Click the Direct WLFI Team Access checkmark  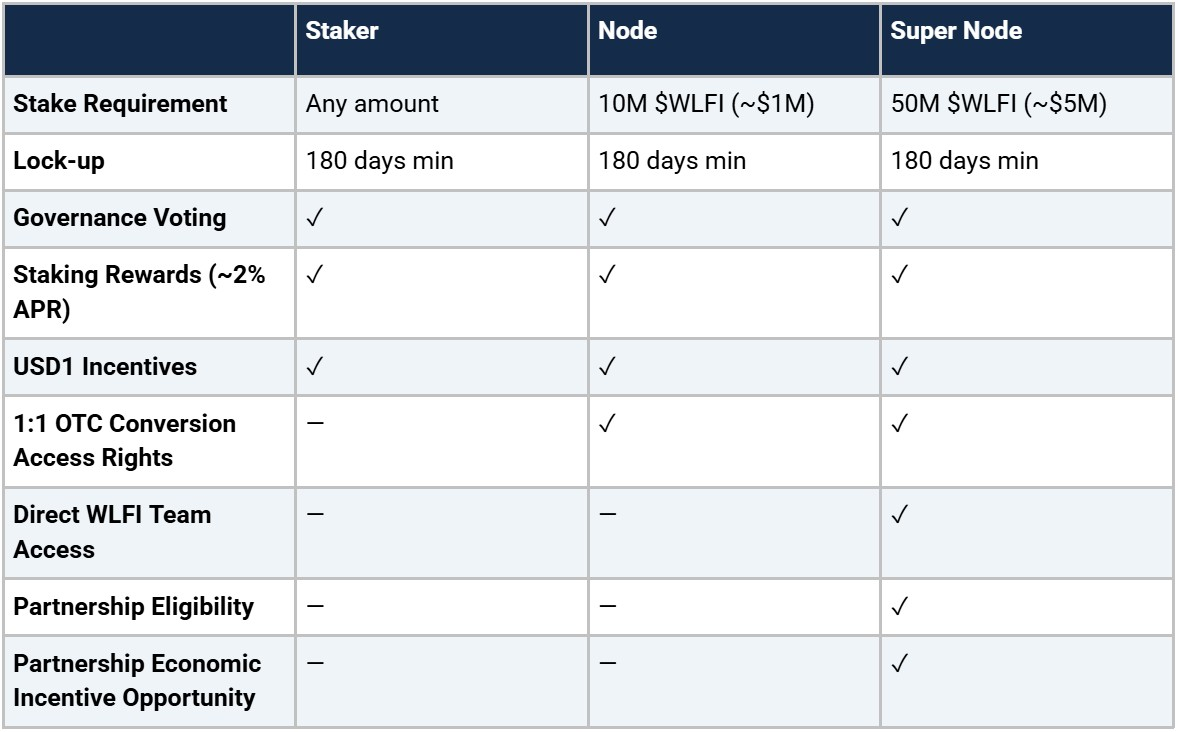(897, 515)
